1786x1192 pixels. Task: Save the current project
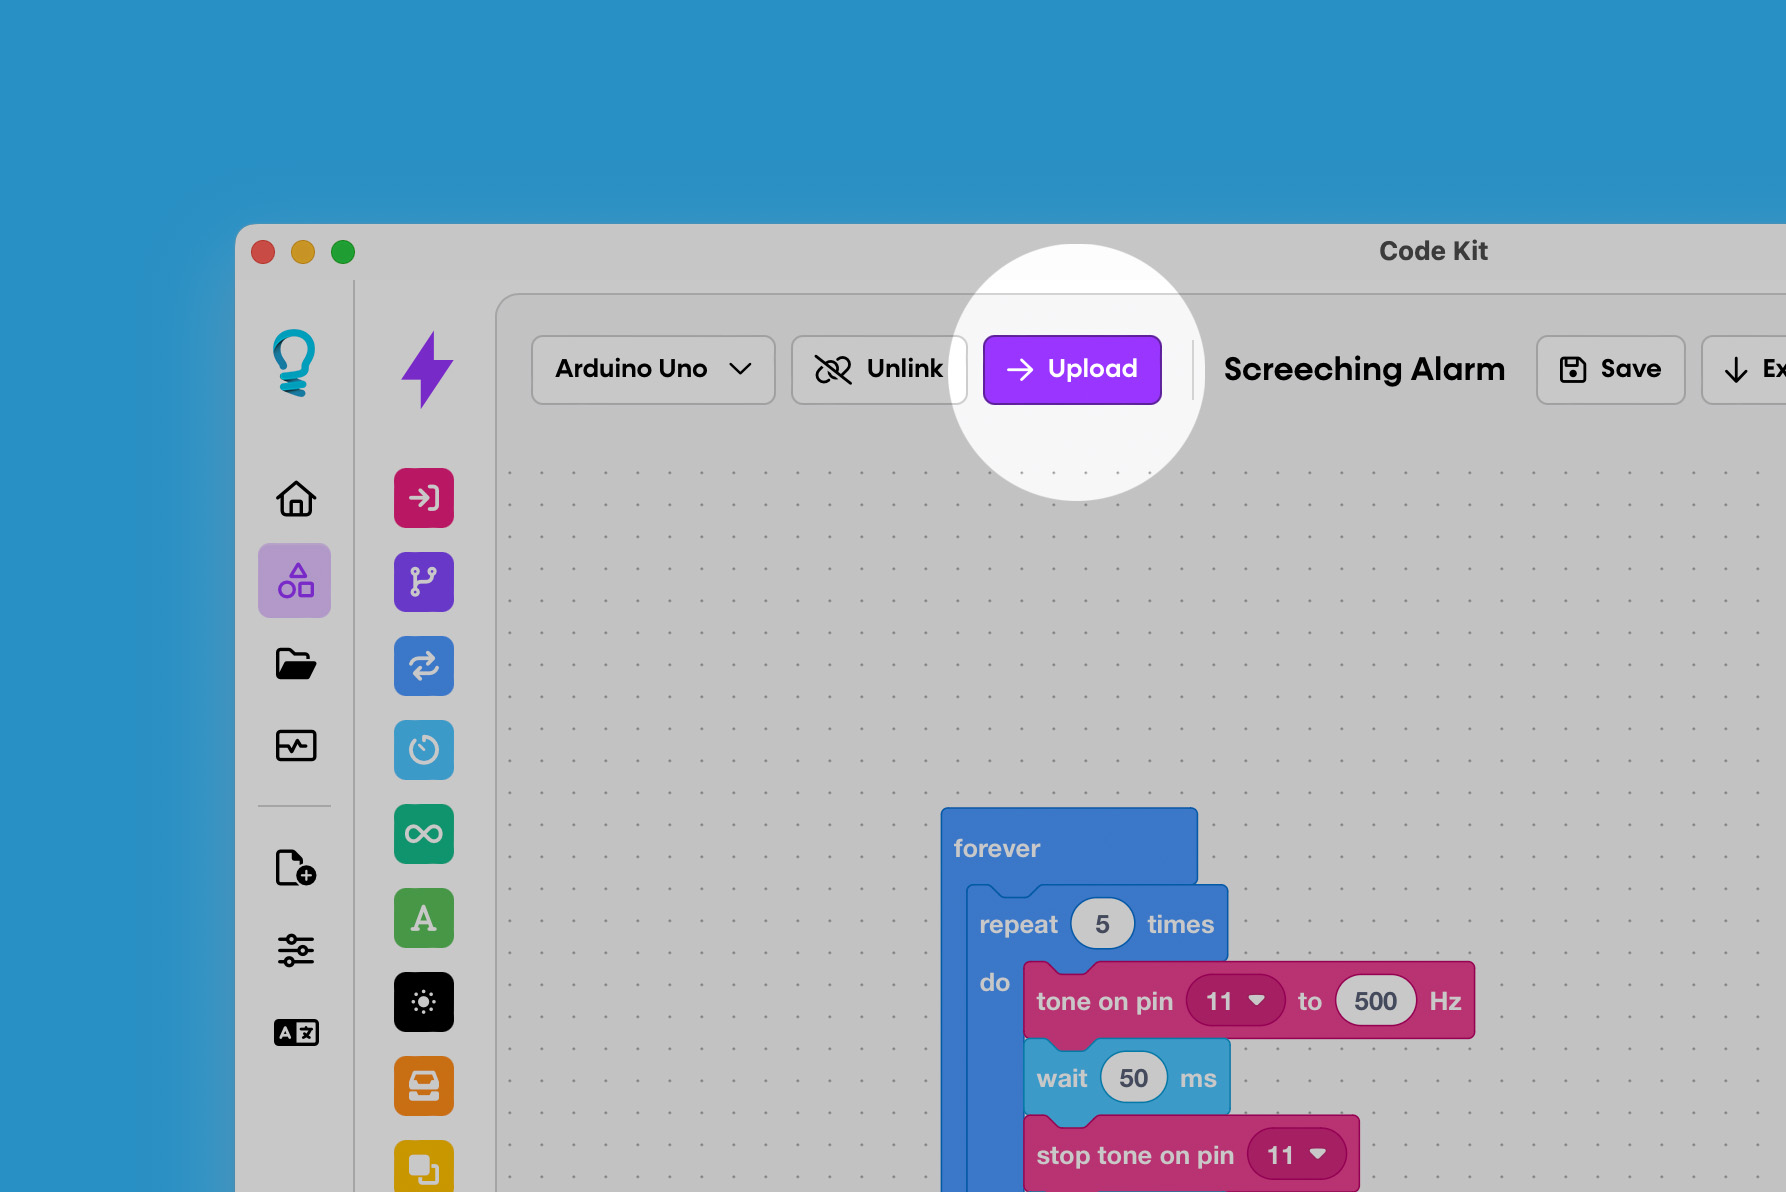click(1610, 369)
